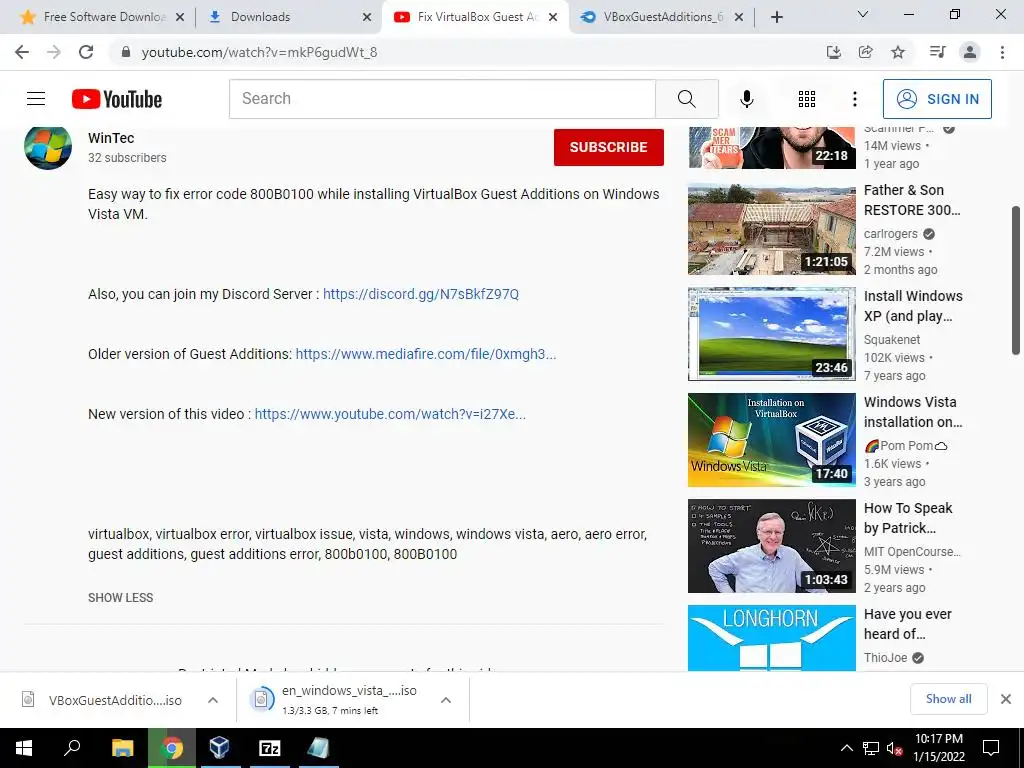Expand options for en_windows_vista download
The width and height of the screenshot is (1024, 768).
pos(446,700)
